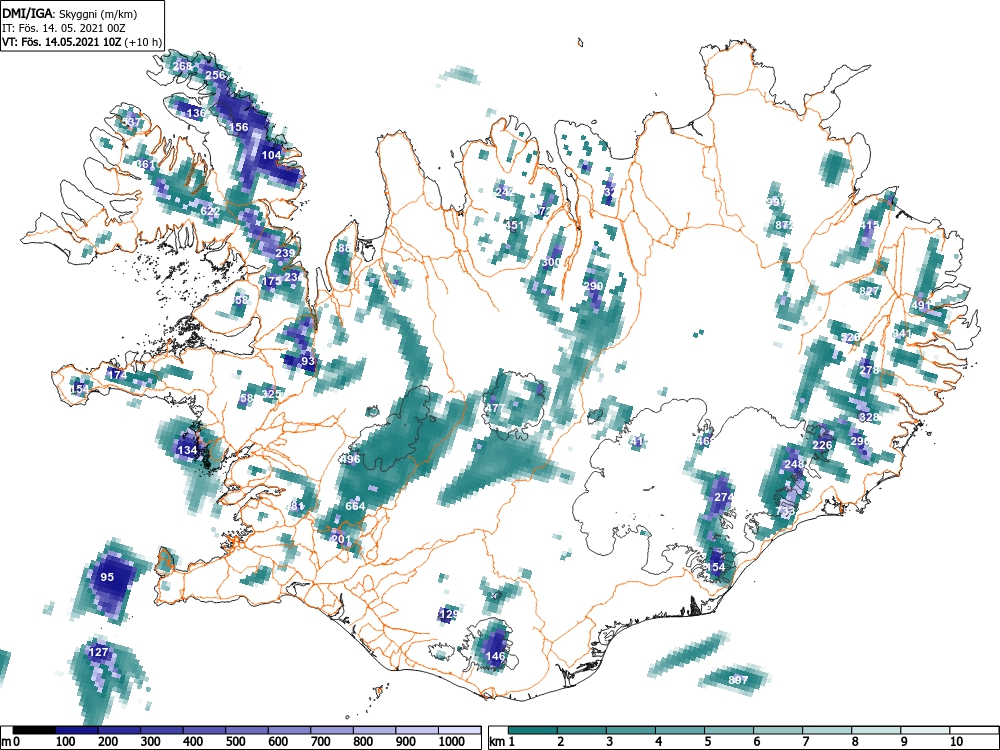
Task: Click the '146' value on the southern glacier
Action: 496,656
